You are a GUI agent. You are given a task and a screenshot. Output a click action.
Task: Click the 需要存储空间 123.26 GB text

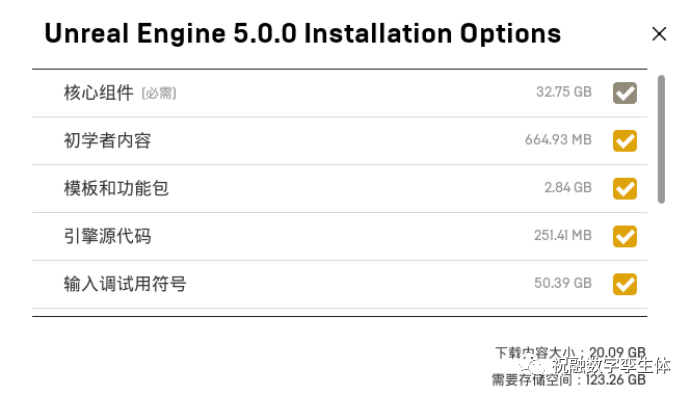coord(568,379)
